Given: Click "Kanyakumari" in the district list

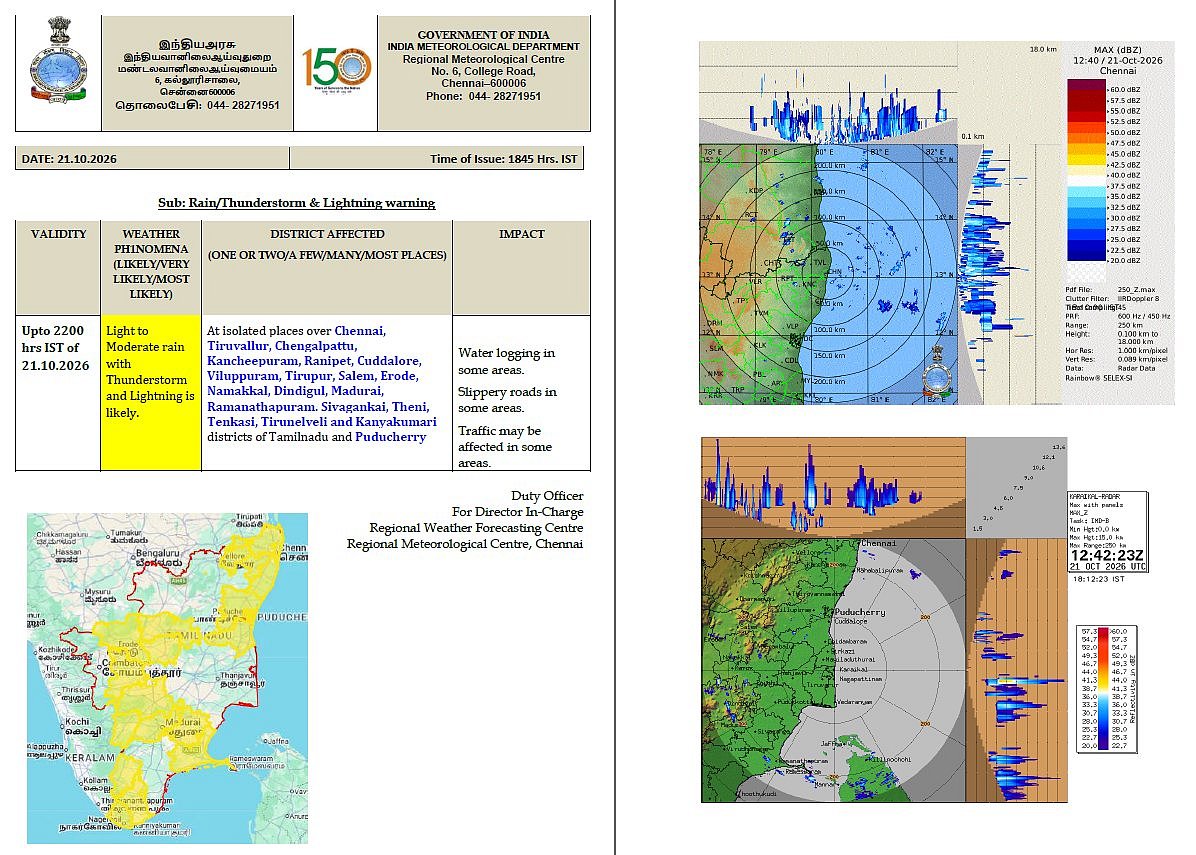Looking at the screenshot, I should 397,422.
